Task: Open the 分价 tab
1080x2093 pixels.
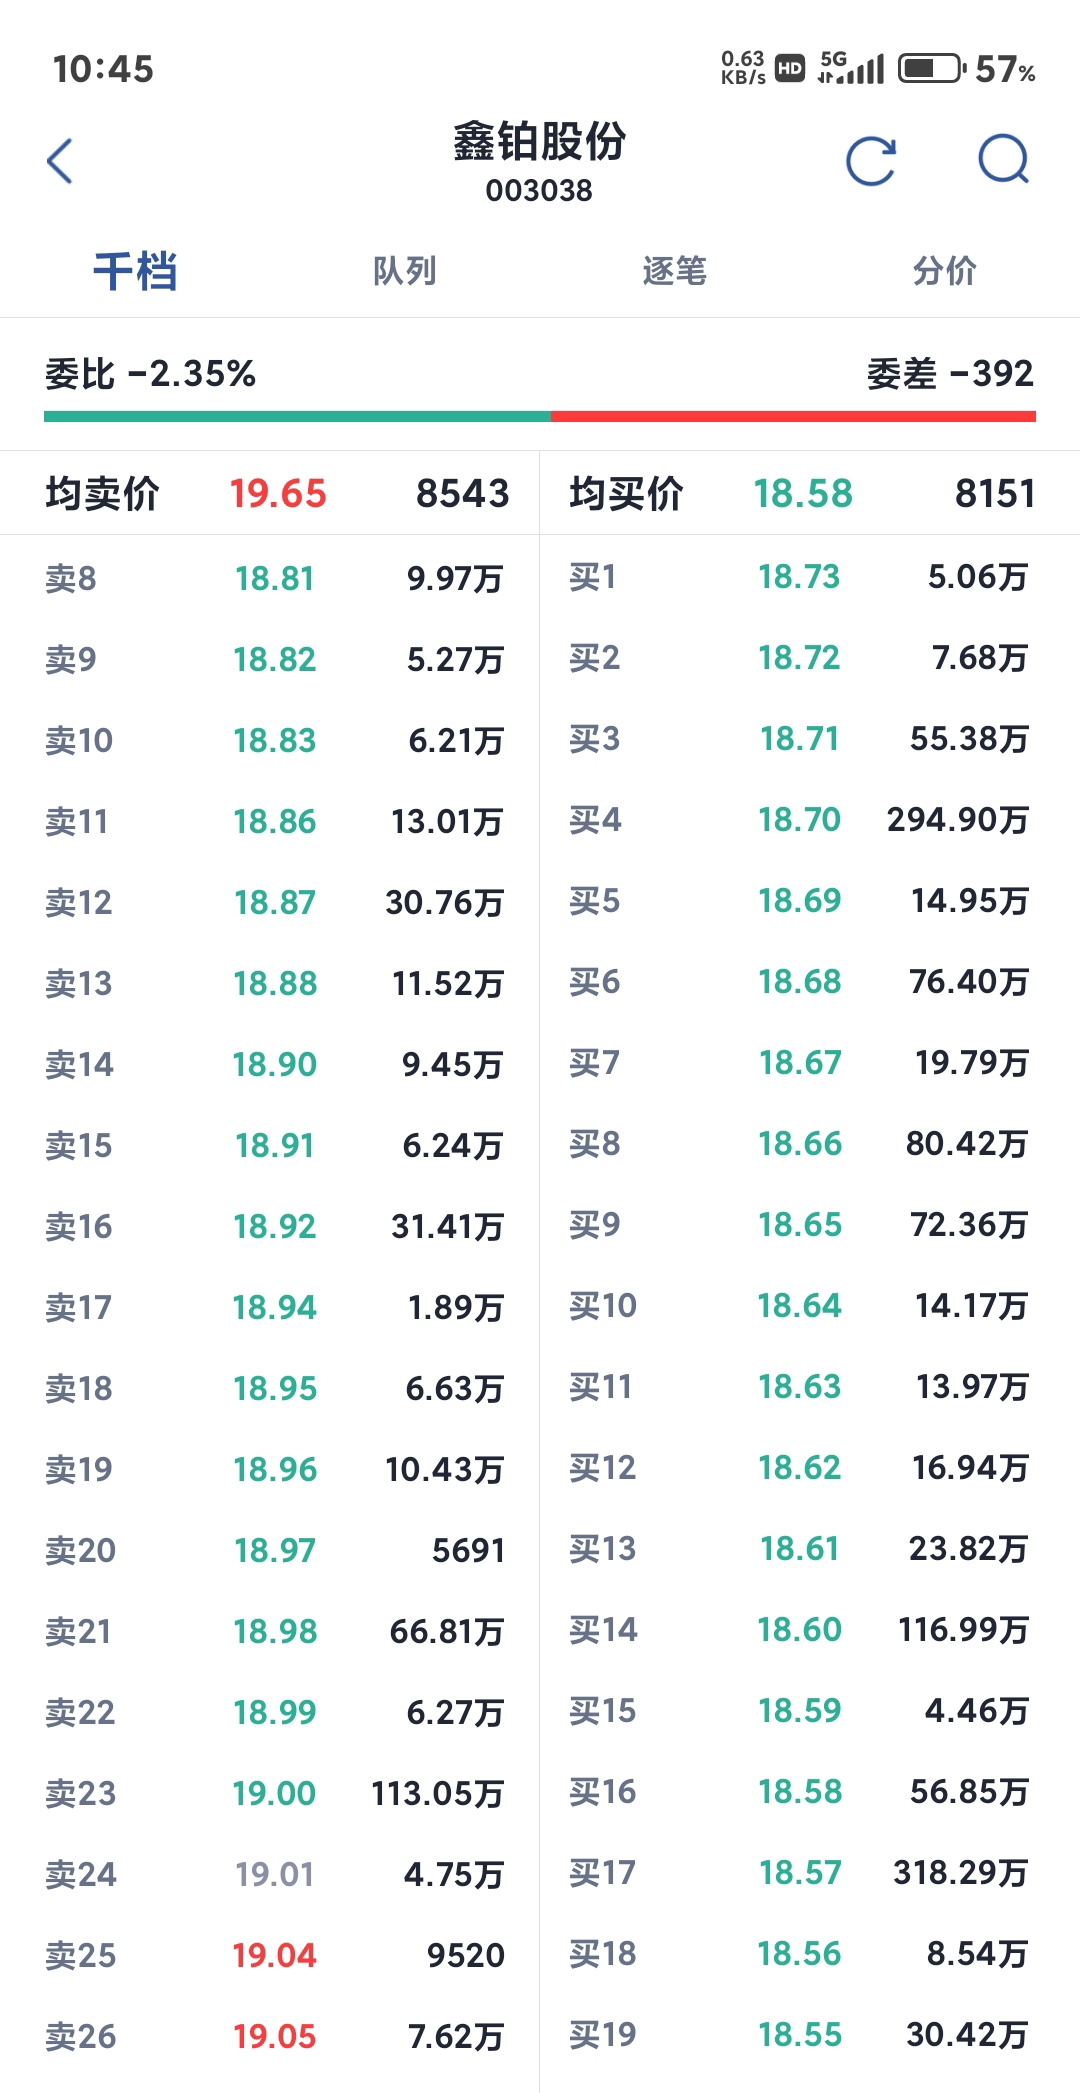Action: 944,271
